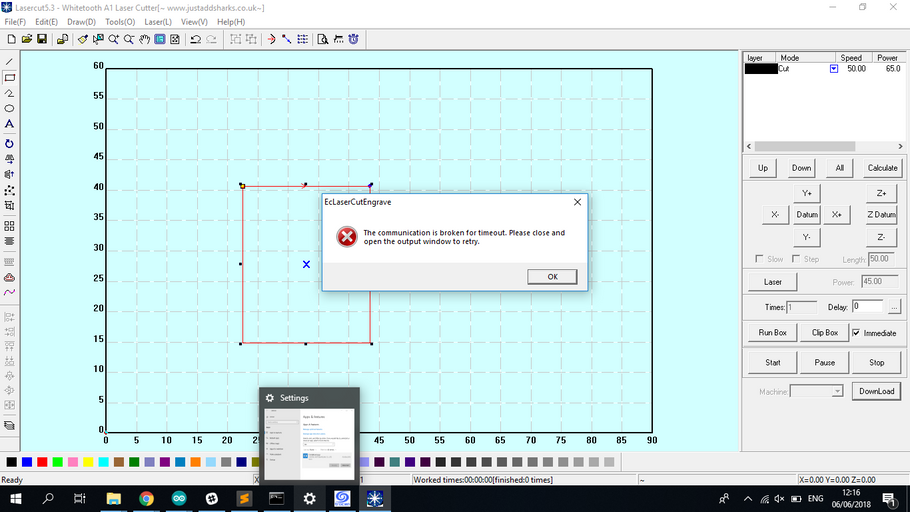Expand the Machine dropdown list
The height and width of the screenshot is (512, 910).
point(837,392)
